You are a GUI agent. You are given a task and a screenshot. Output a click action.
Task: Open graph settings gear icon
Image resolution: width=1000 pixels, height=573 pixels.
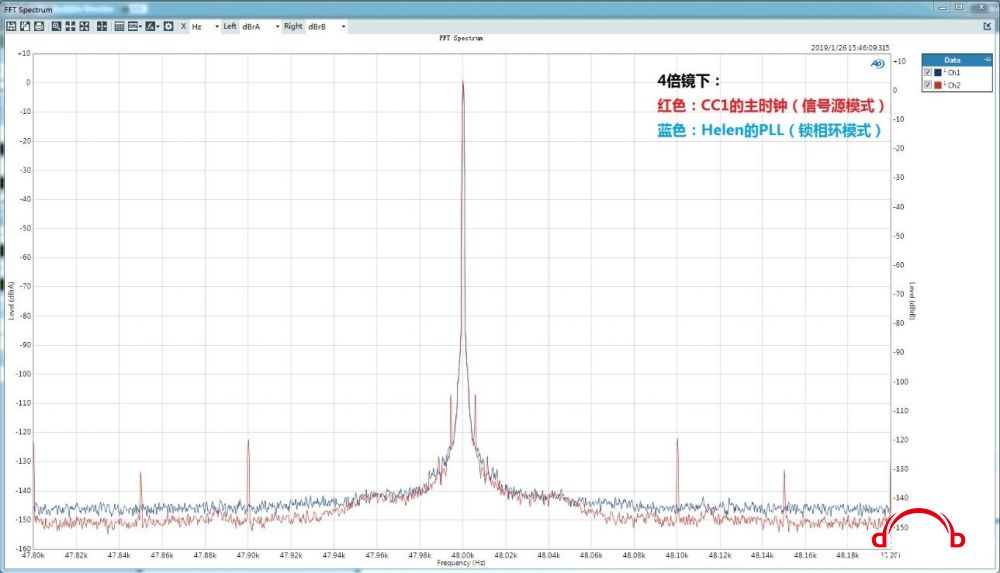pos(168,26)
